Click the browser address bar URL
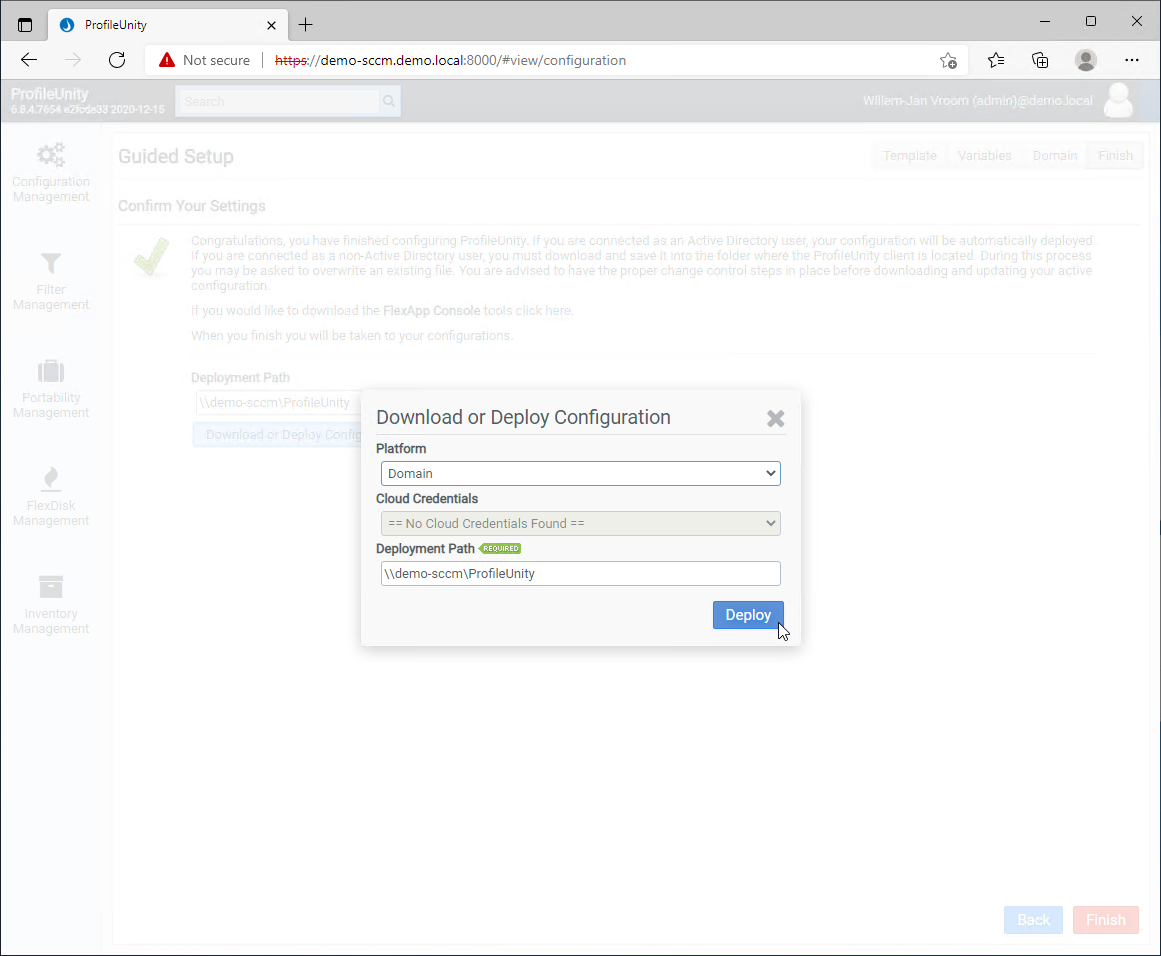Image resolution: width=1161 pixels, height=956 pixels. (450, 60)
